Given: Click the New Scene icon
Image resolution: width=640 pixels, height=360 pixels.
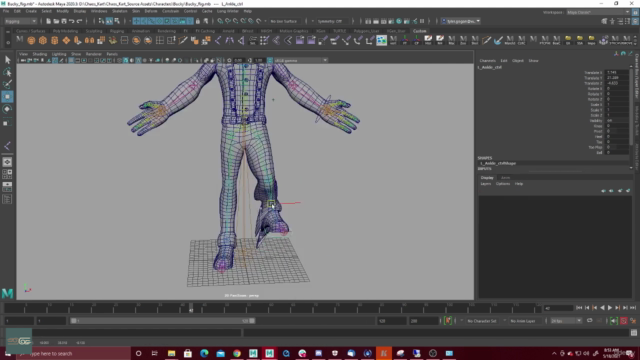Looking at the screenshot, I should click(48, 21).
